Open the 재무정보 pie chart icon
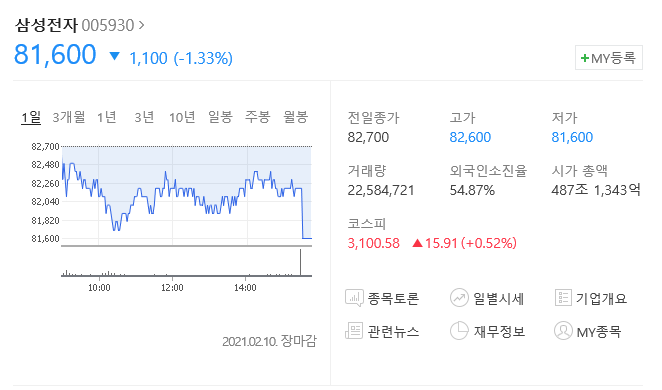662x390 pixels. pos(459,331)
